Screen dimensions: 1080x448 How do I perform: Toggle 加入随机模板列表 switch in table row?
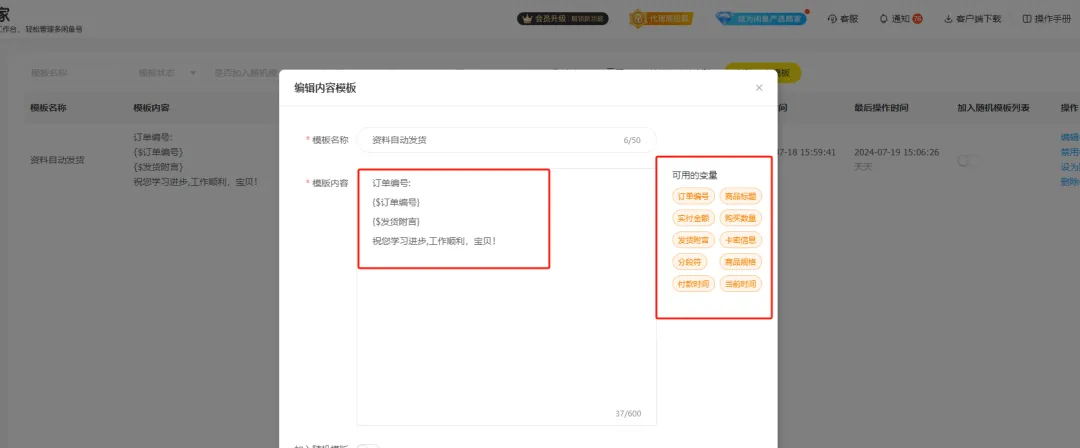click(x=967, y=161)
